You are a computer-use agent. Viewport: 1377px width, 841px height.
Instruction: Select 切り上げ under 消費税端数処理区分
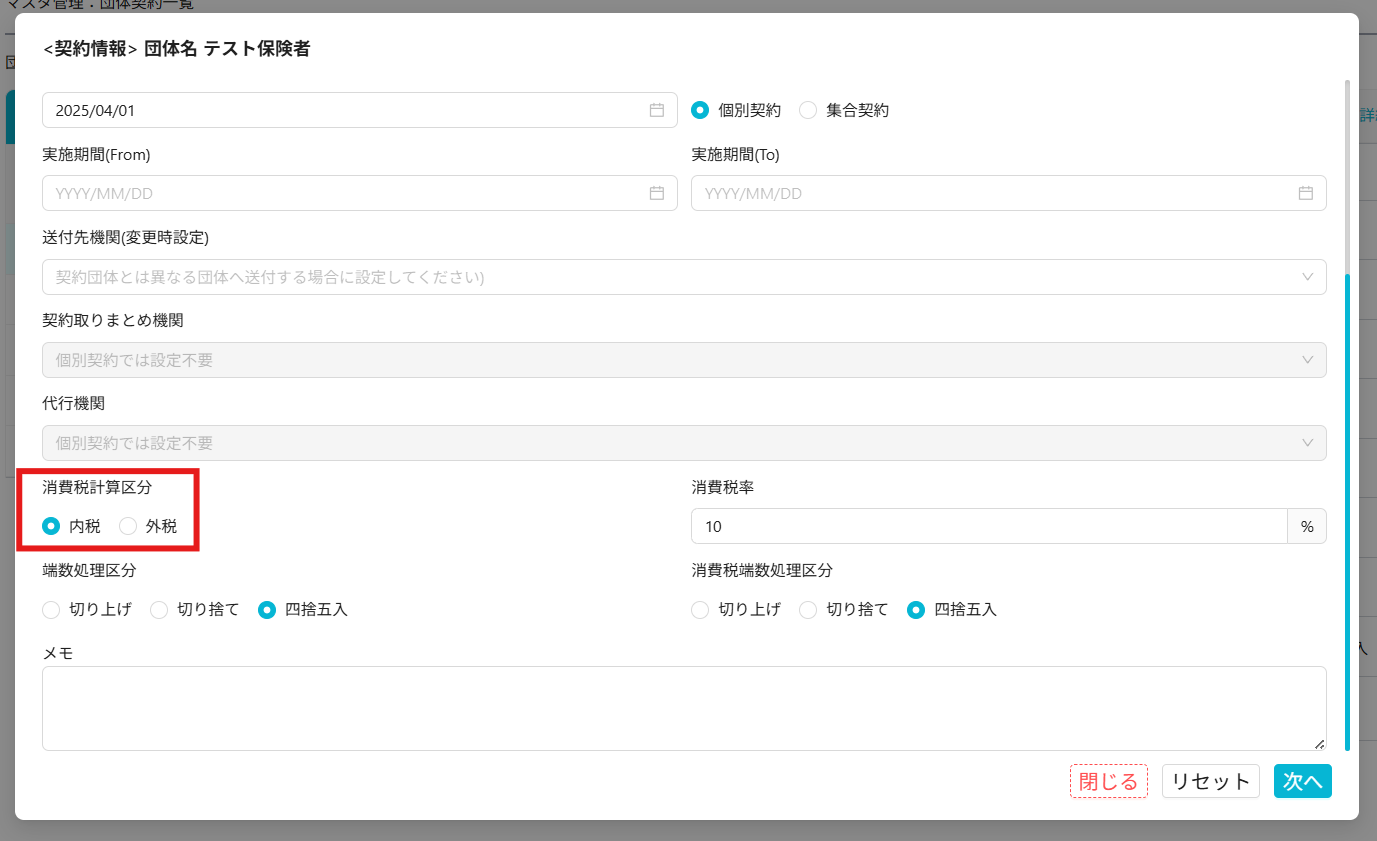tap(700, 609)
